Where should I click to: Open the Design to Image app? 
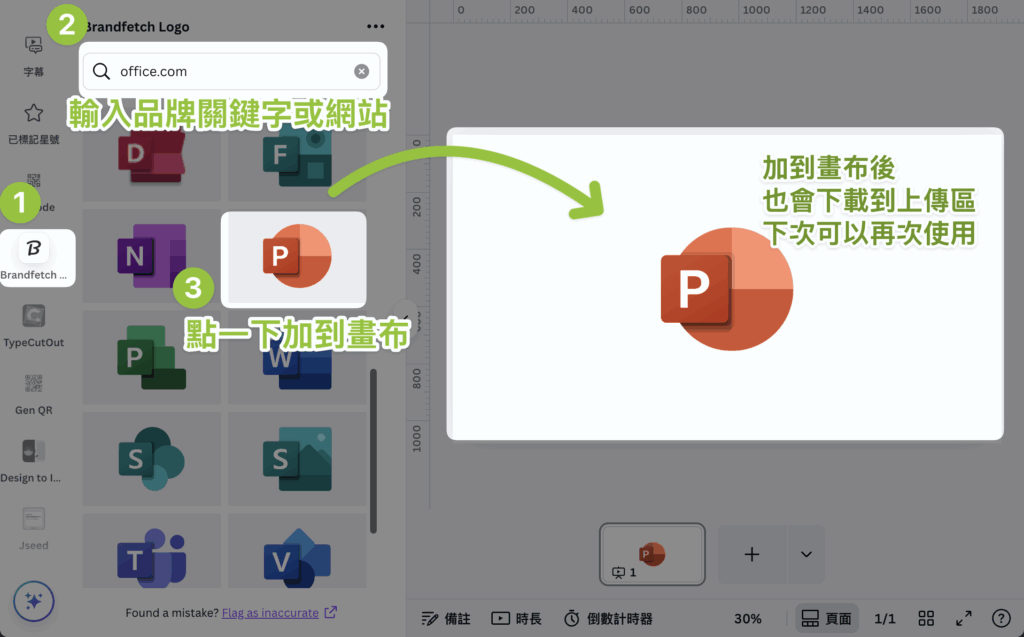click(x=33, y=461)
